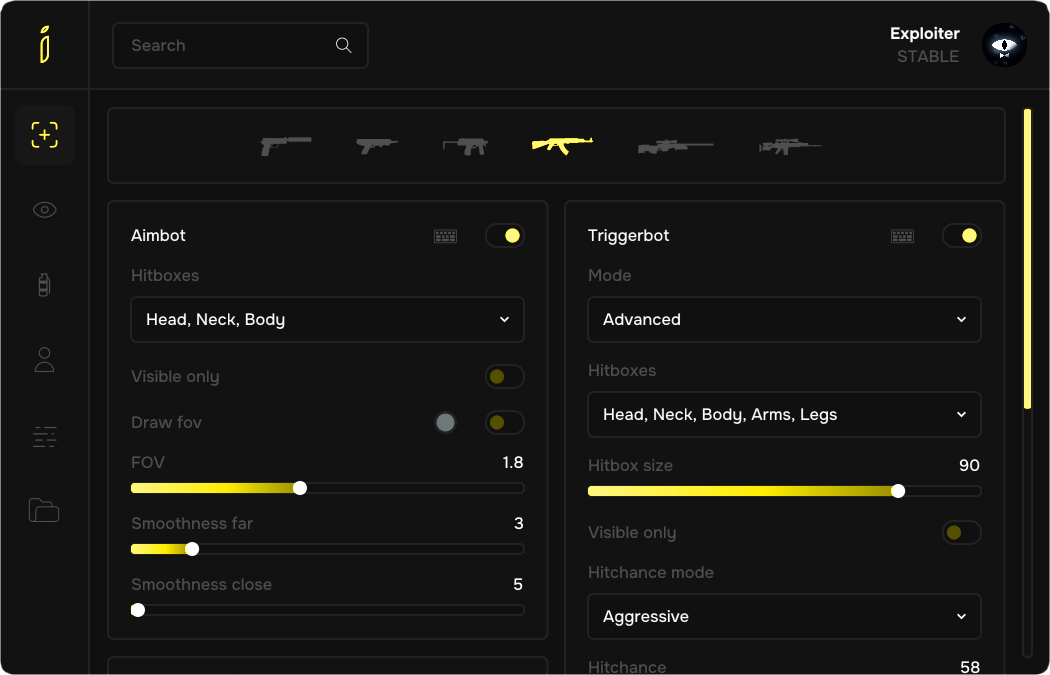Select the silenced pistol weapon category
The width and height of the screenshot is (1050, 675).
pos(285,146)
